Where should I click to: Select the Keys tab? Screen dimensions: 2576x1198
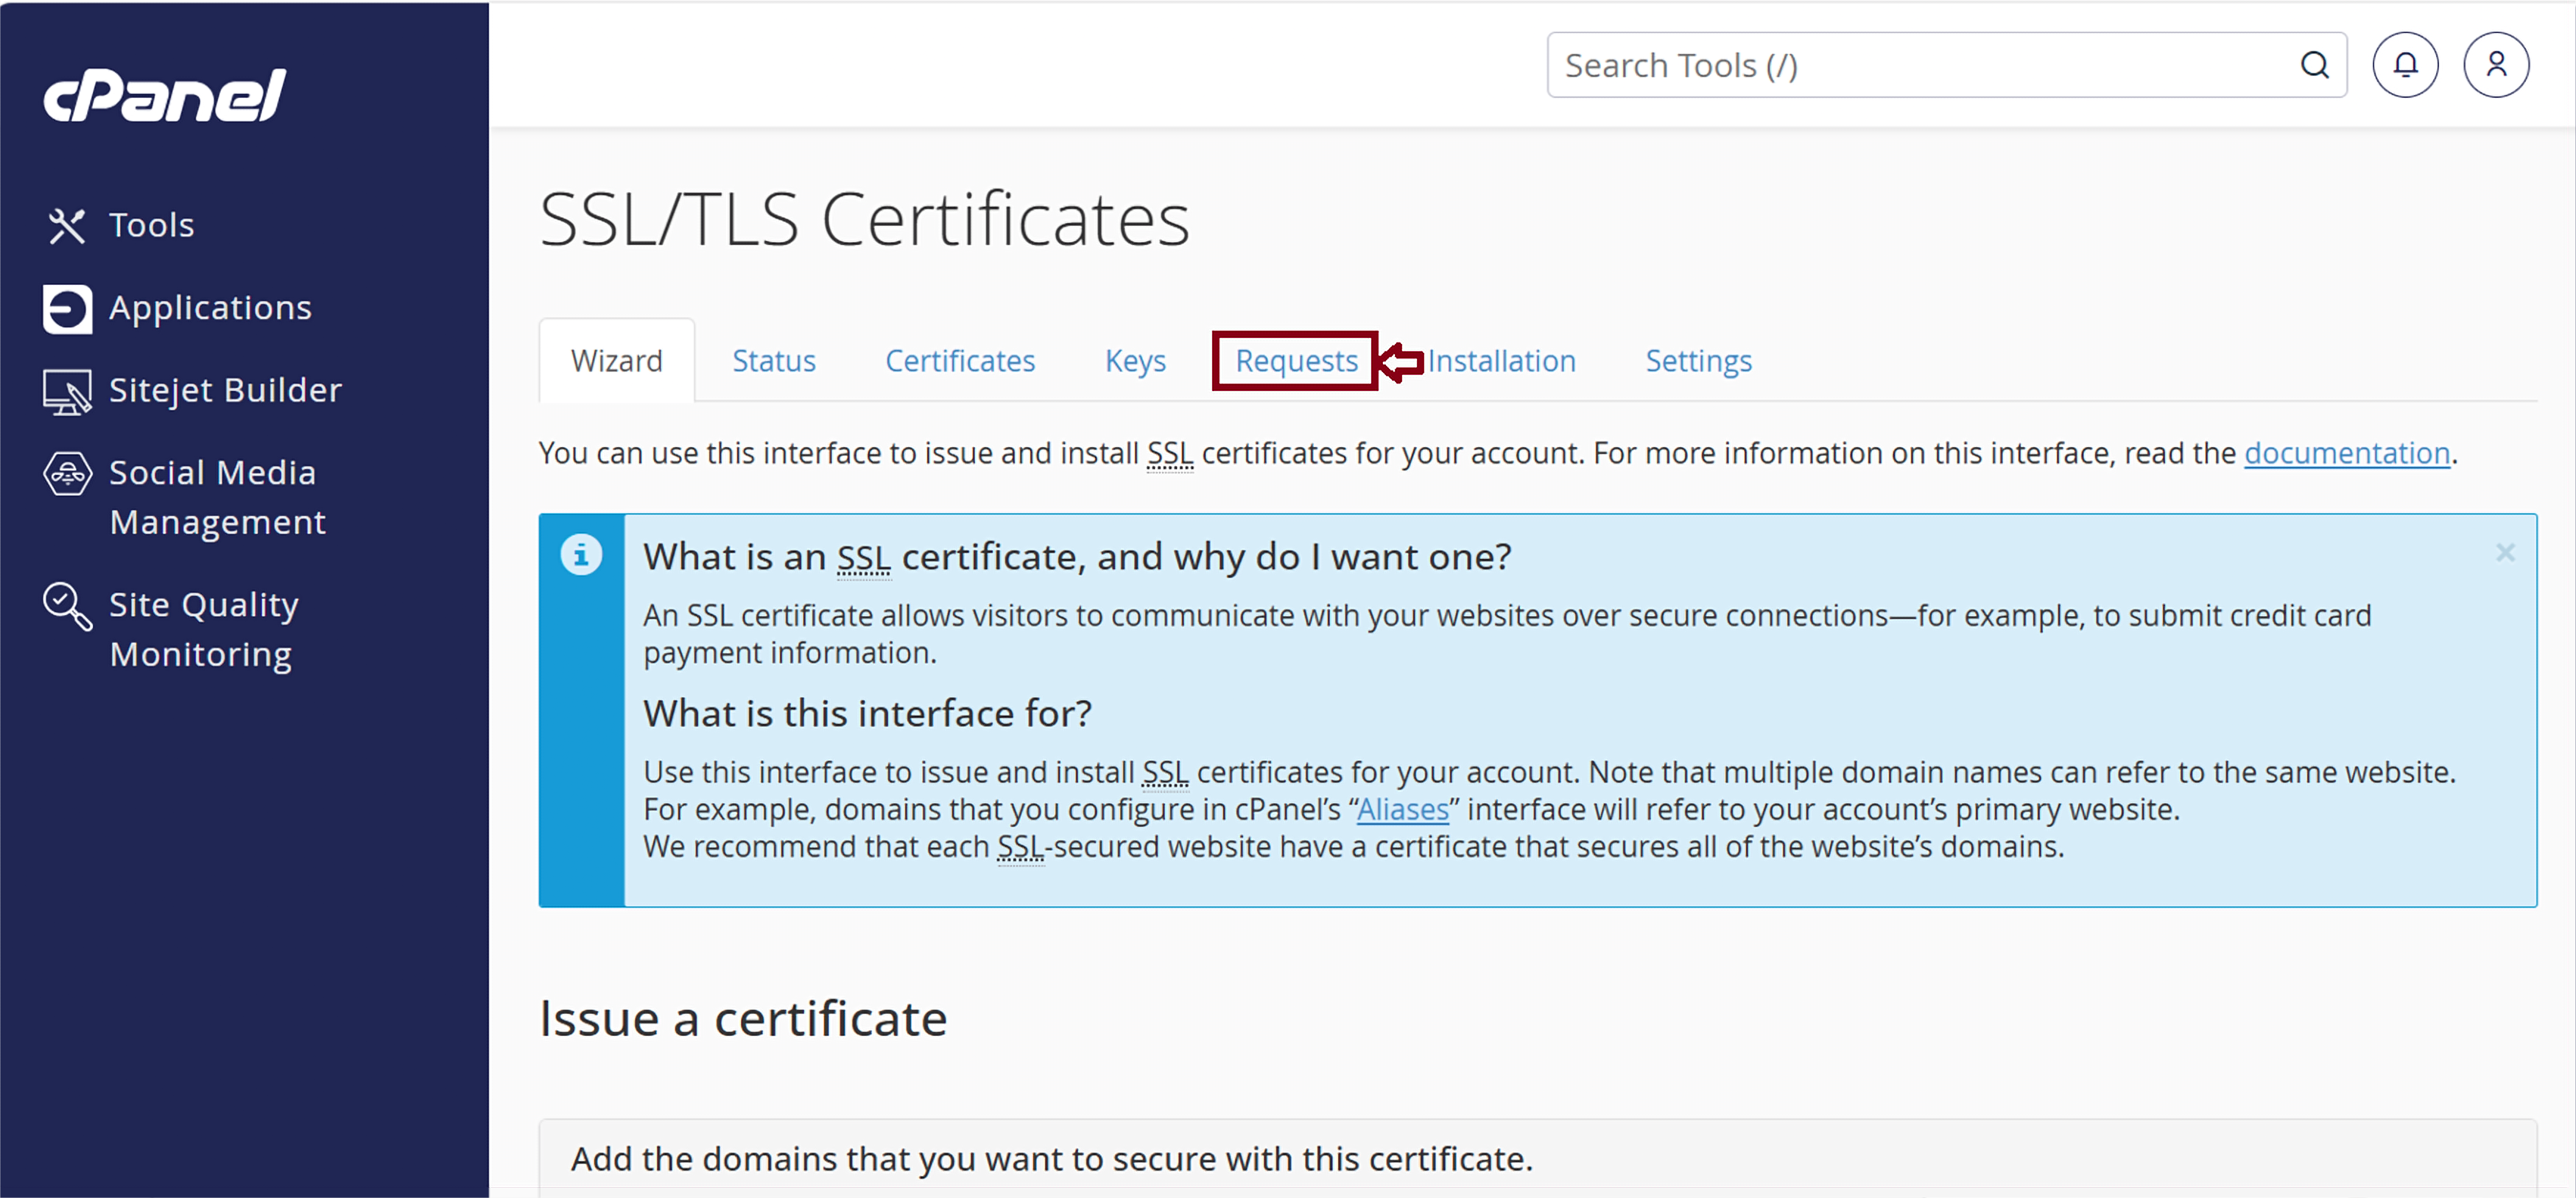tap(1135, 361)
